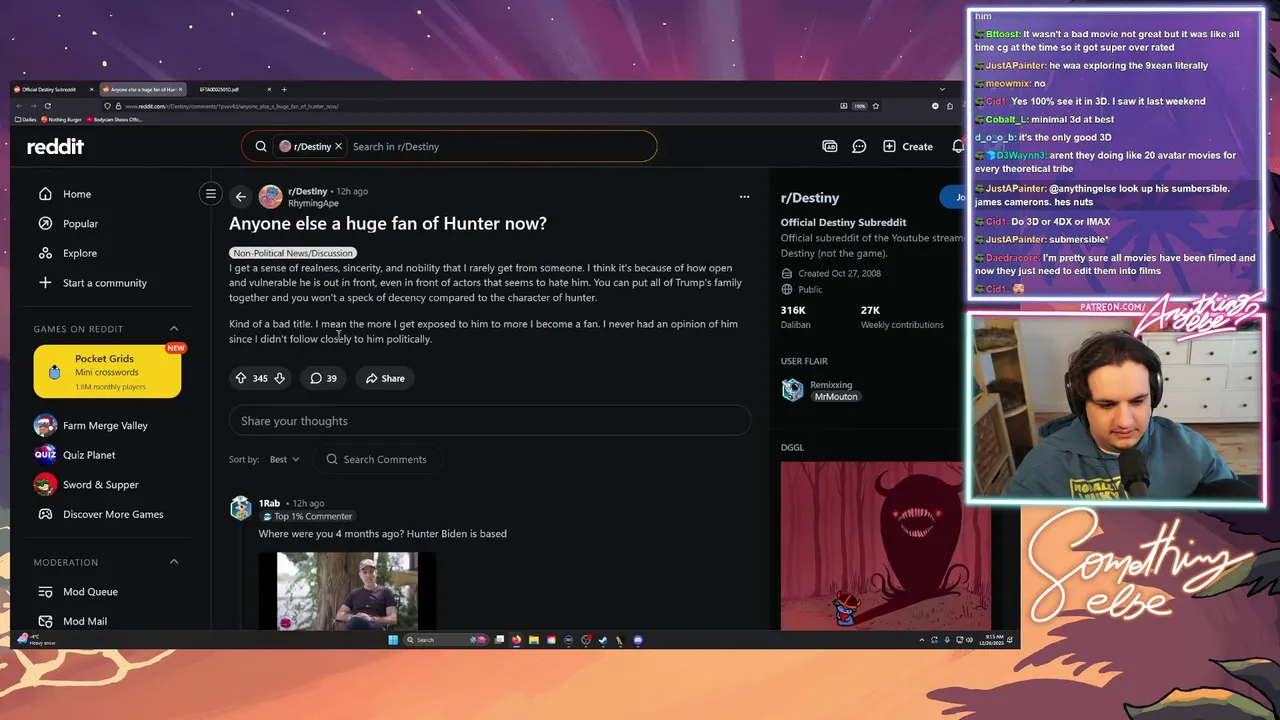This screenshot has width=1280, height=720.
Task: Click the Share your thoughts comment box
Action: [x=490, y=421]
